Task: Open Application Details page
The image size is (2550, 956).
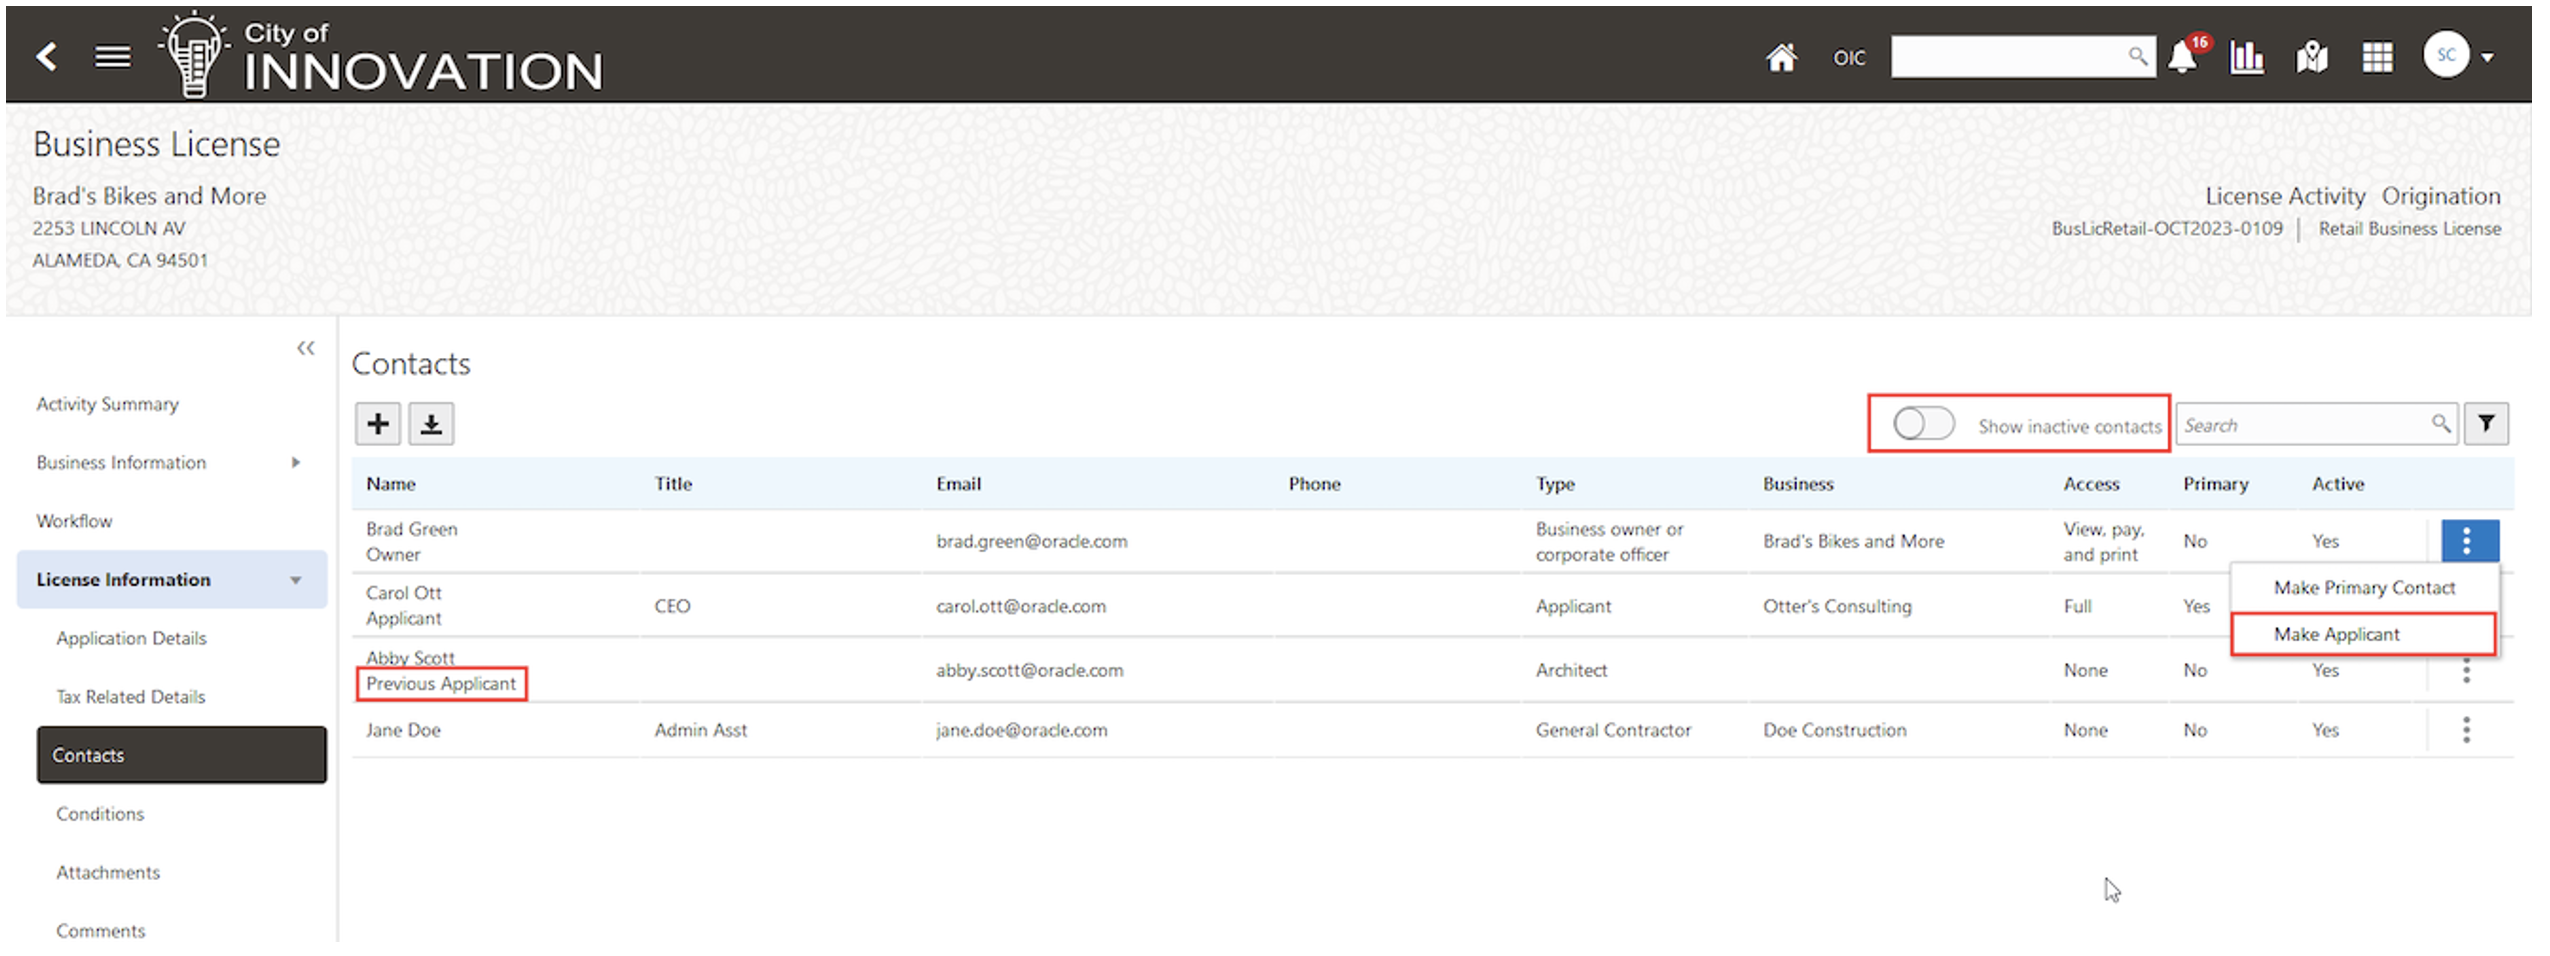Action: click(131, 638)
